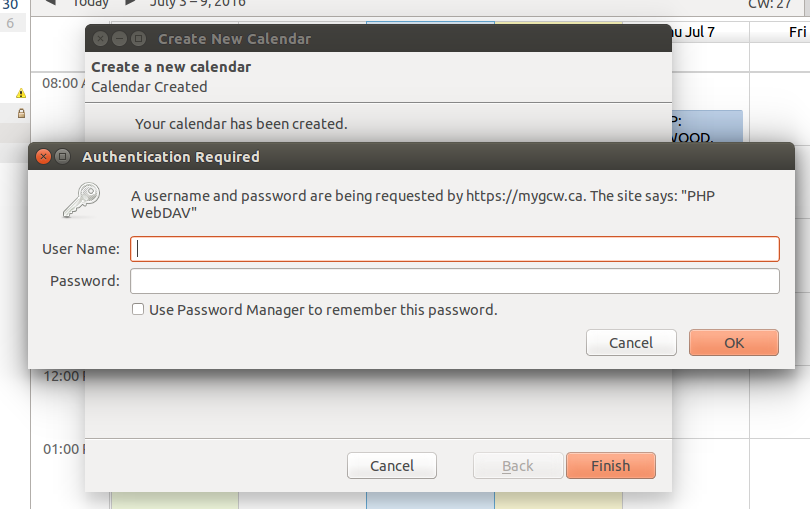
Task: Maximize the Create New Calendar window
Action: tap(138, 38)
